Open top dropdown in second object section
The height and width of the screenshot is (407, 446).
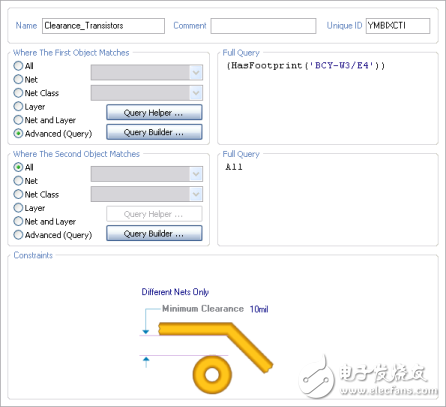(147, 174)
